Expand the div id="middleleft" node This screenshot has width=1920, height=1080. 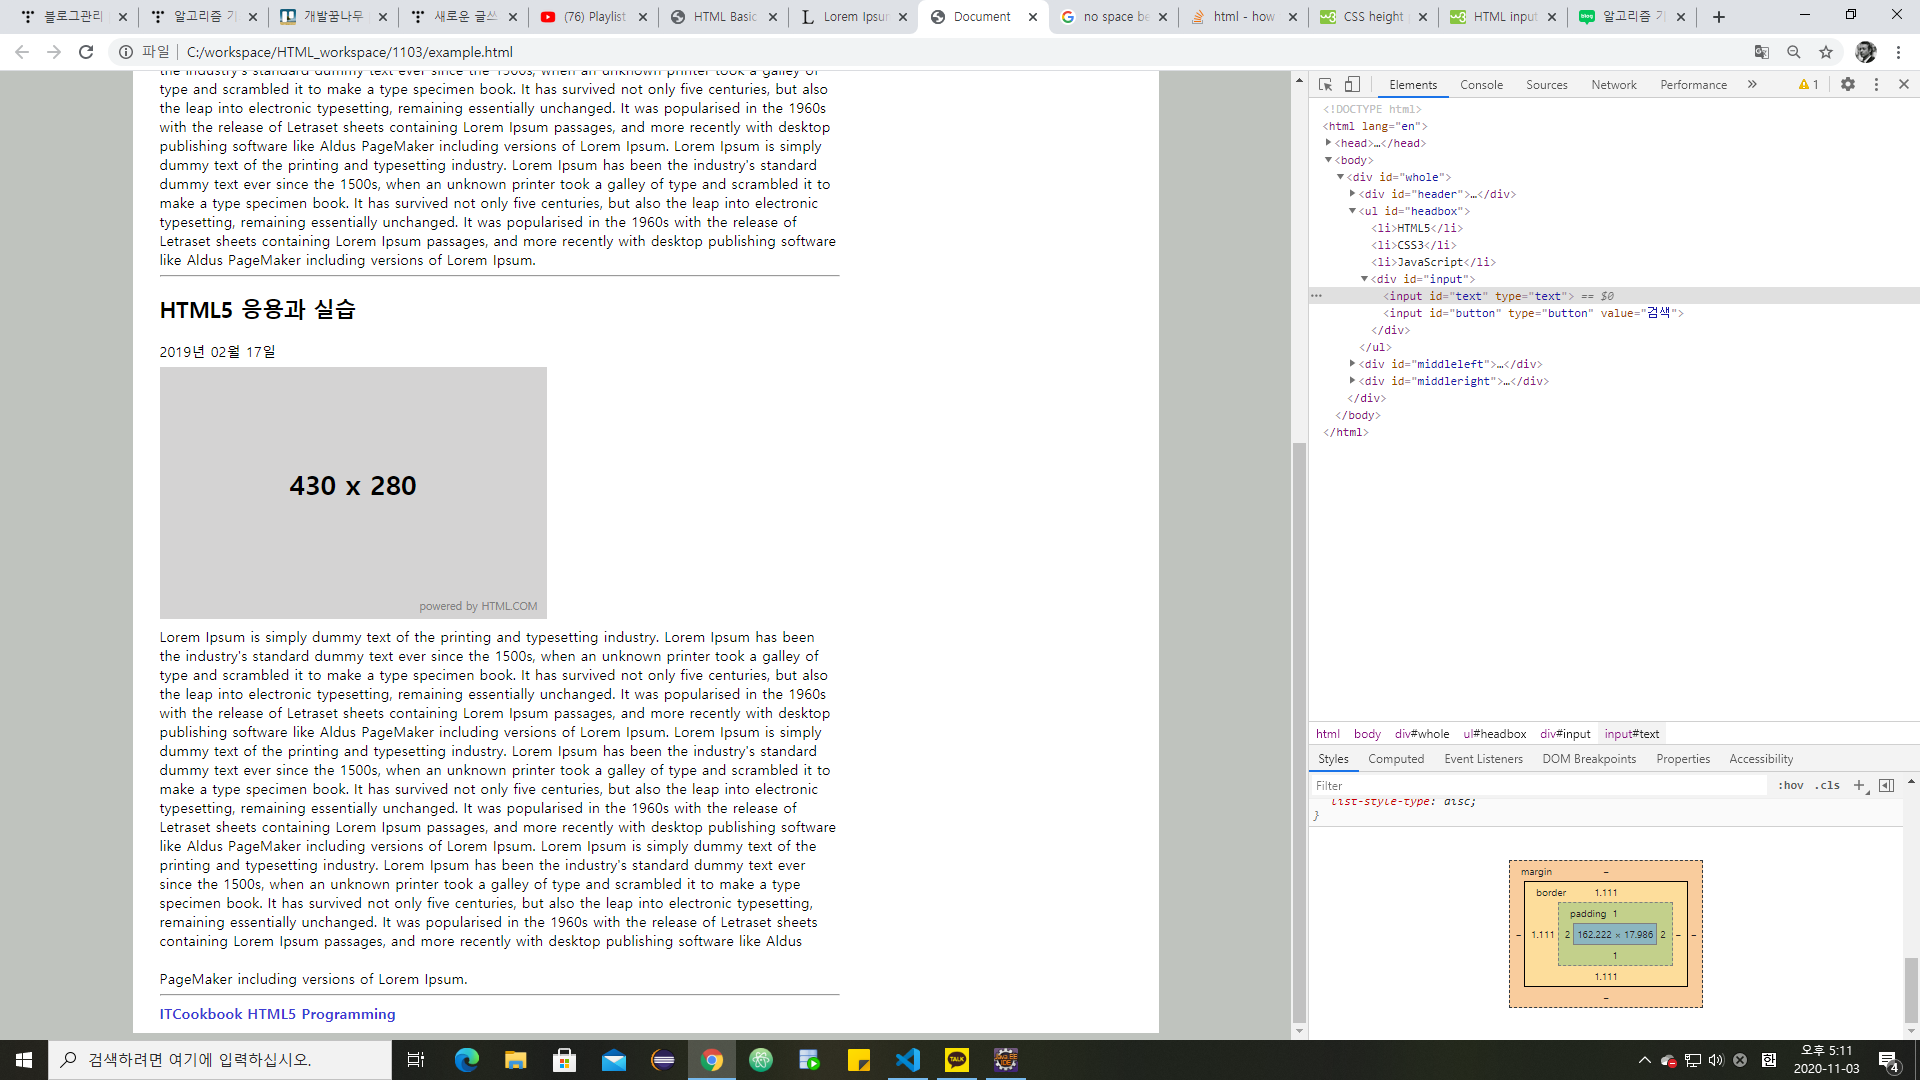click(1352, 364)
